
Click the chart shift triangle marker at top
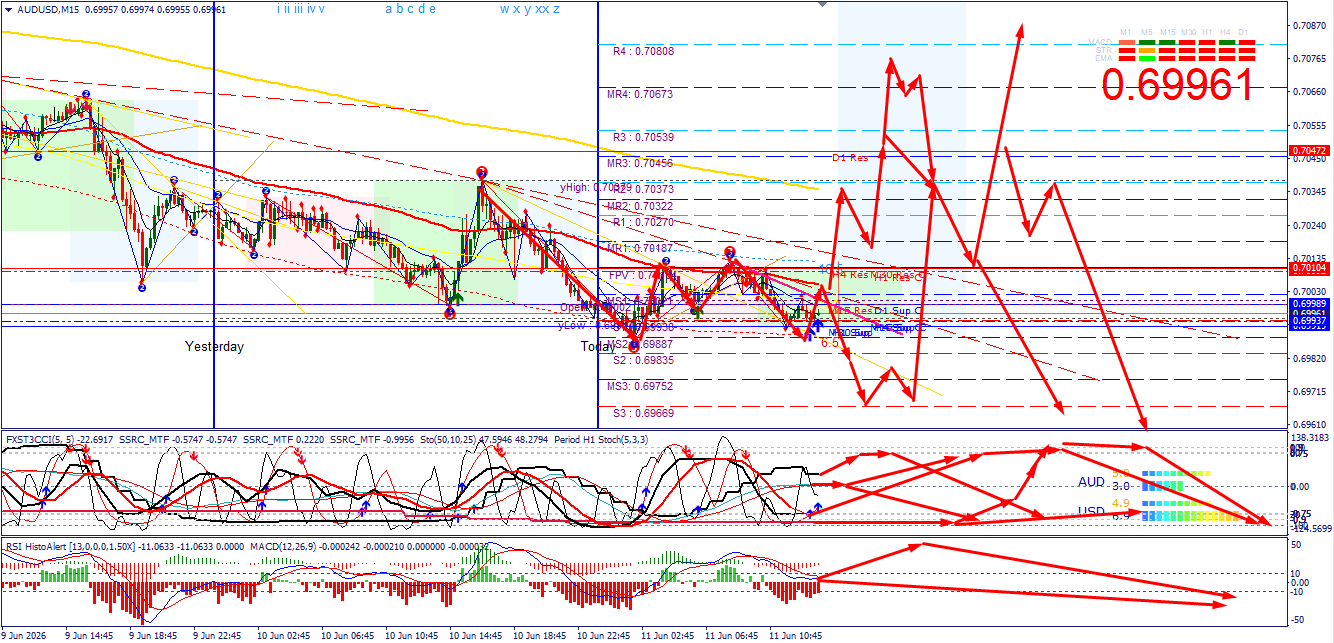point(822,5)
